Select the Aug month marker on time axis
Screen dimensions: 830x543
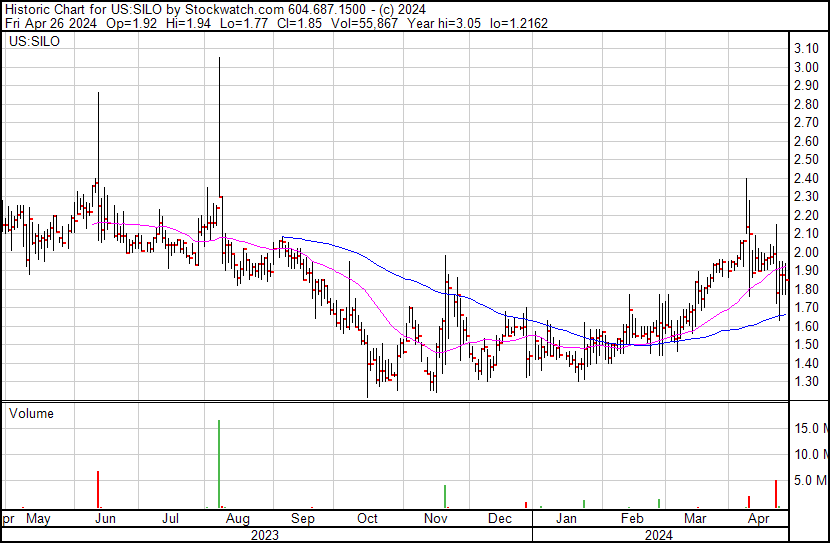(238, 519)
